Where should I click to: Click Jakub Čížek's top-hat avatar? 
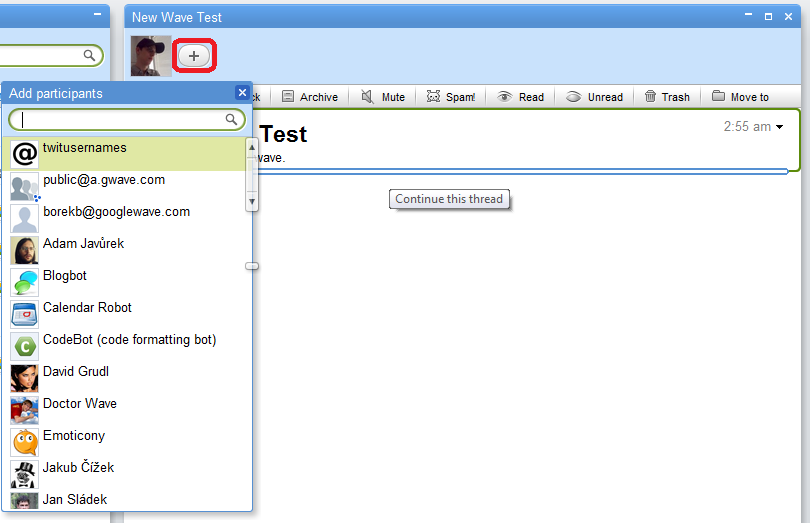coord(24,475)
